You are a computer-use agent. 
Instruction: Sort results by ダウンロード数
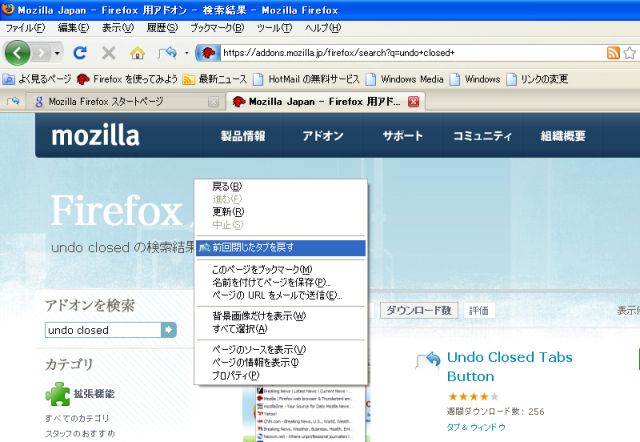(419, 310)
